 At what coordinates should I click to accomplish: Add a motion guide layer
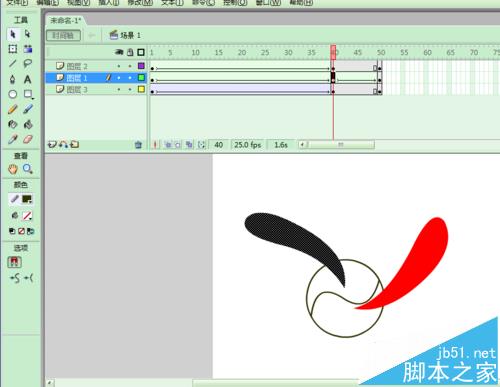pos(63,144)
